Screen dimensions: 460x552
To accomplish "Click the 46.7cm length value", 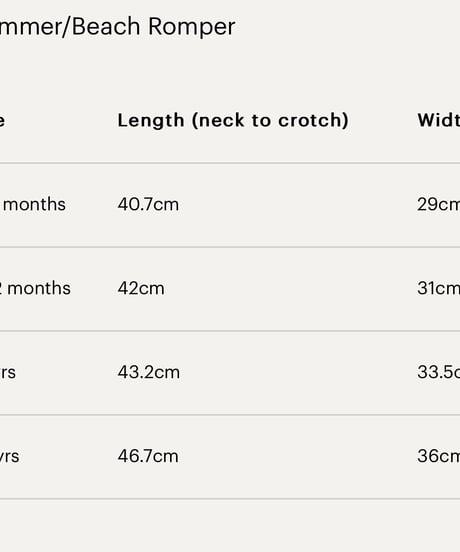I will [x=148, y=456].
